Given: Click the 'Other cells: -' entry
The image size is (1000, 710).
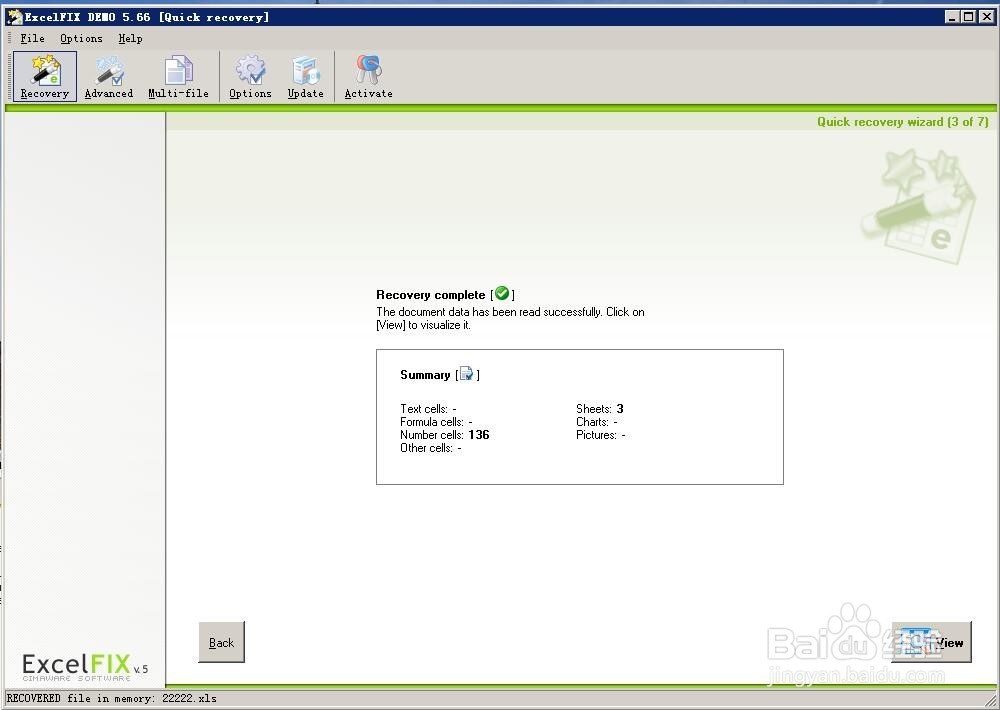Looking at the screenshot, I should point(430,448).
